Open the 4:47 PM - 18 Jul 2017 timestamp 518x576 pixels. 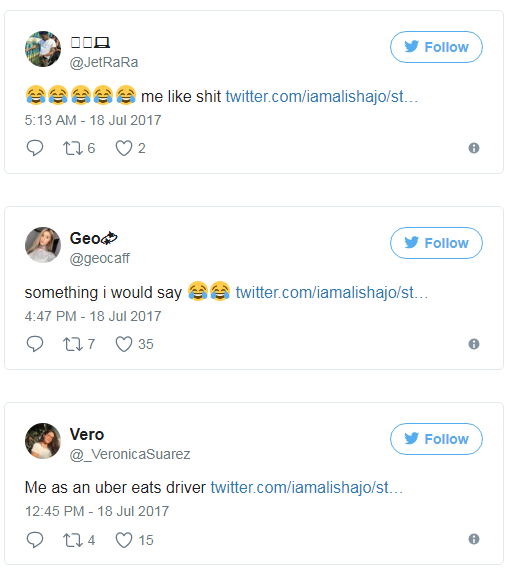(93, 316)
